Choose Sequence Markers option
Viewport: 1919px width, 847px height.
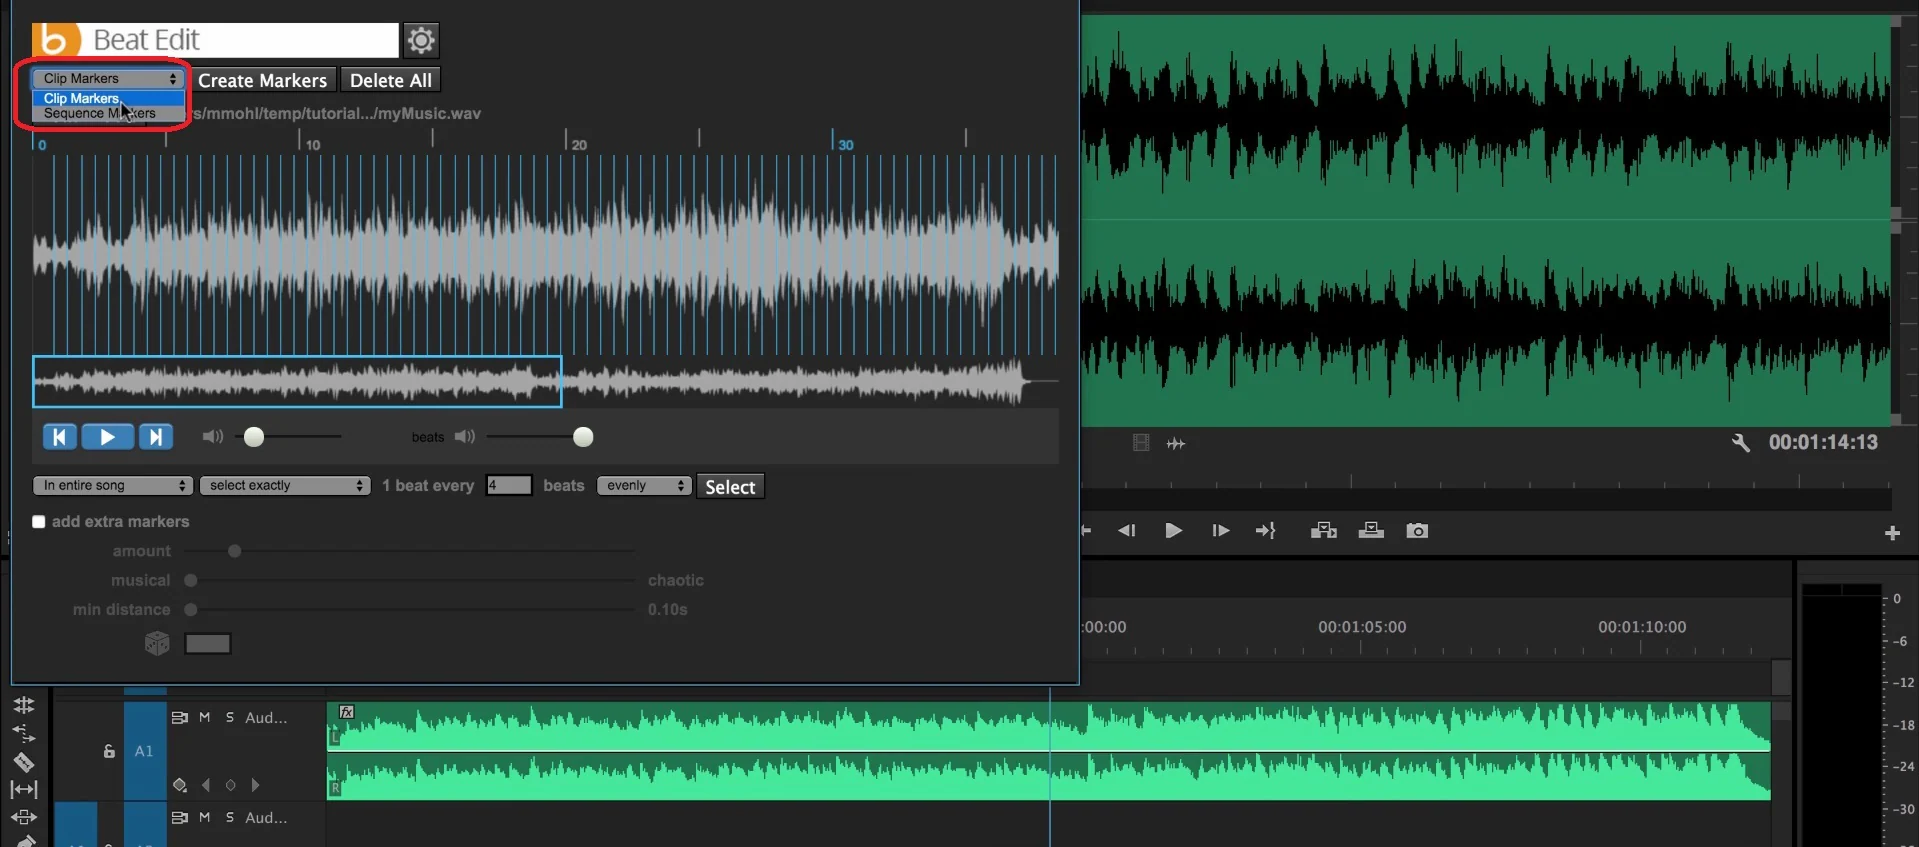pyautogui.click(x=109, y=113)
